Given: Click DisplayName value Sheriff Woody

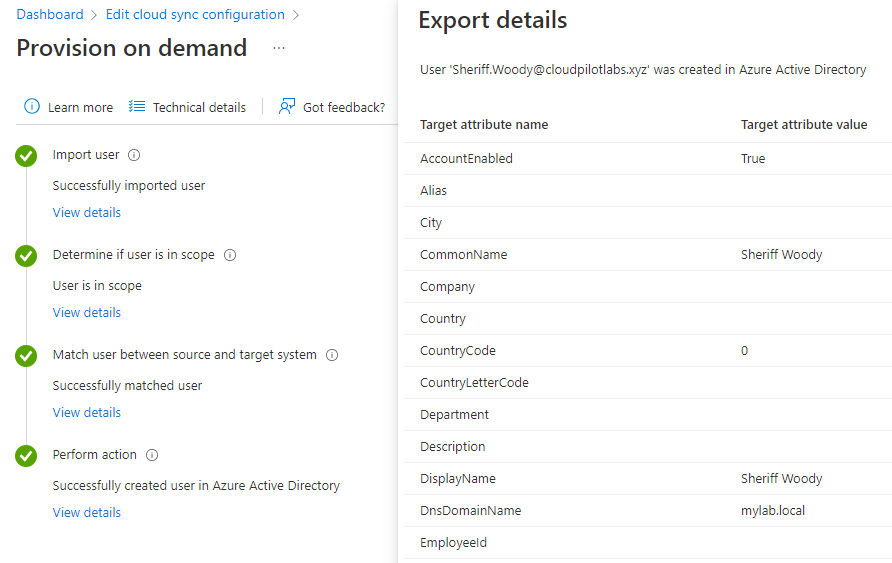Looking at the screenshot, I should click(x=782, y=479).
